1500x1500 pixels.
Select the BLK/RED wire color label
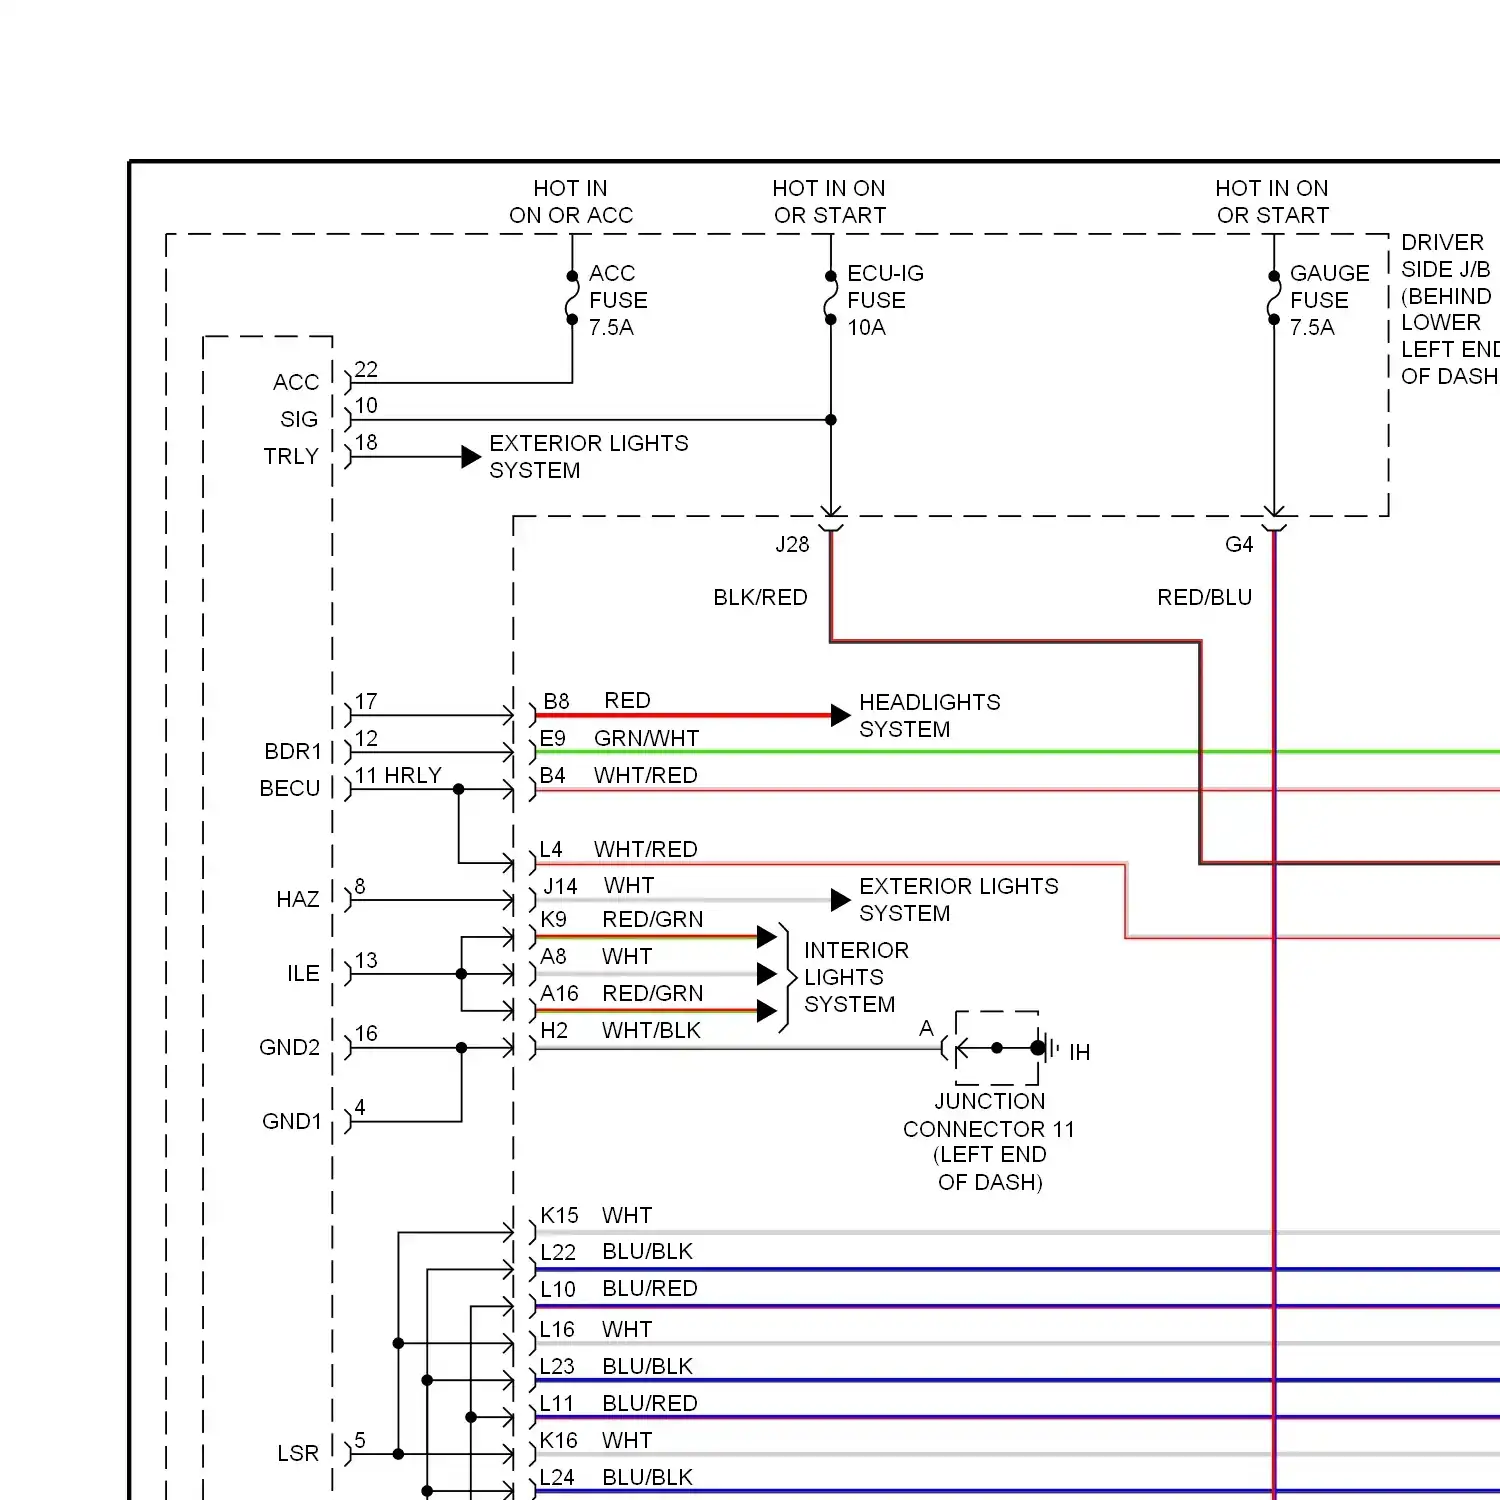pos(760,597)
